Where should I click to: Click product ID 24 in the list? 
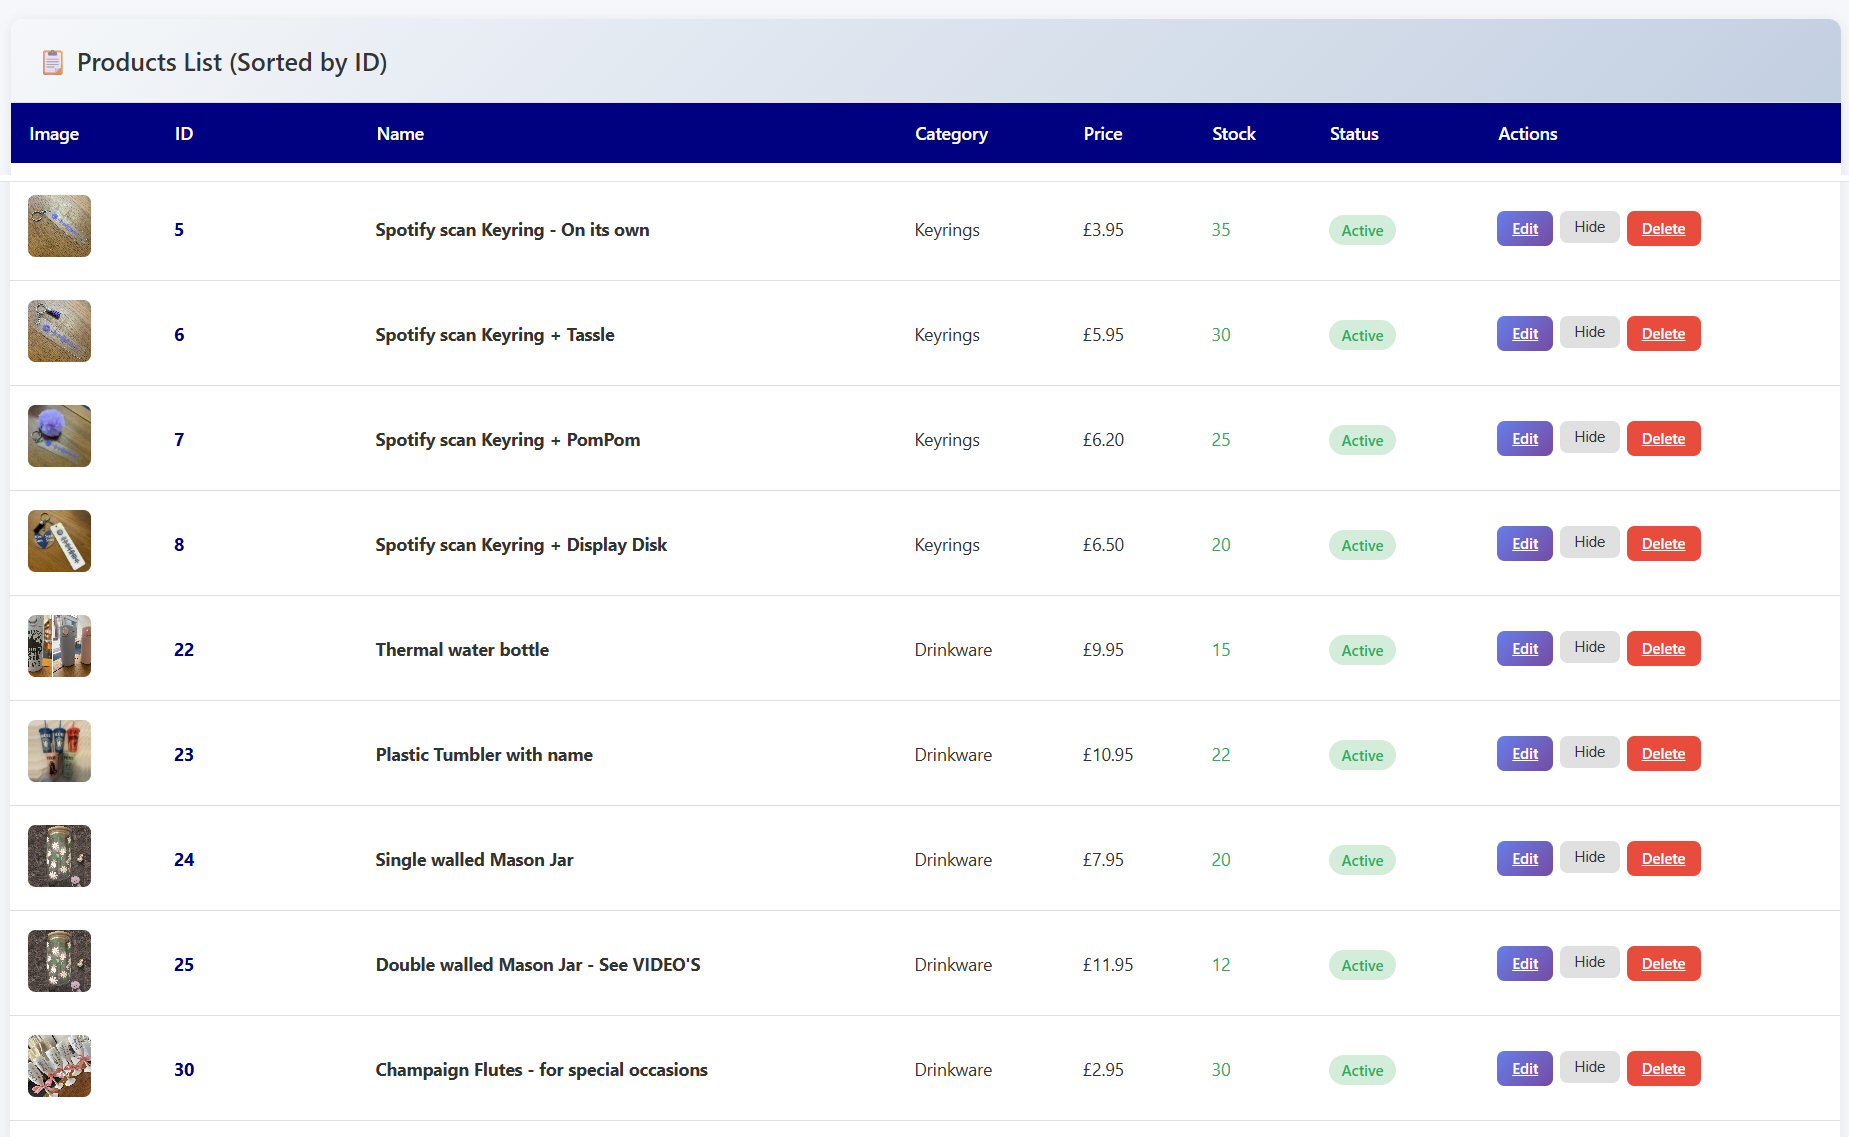click(x=184, y=860)
